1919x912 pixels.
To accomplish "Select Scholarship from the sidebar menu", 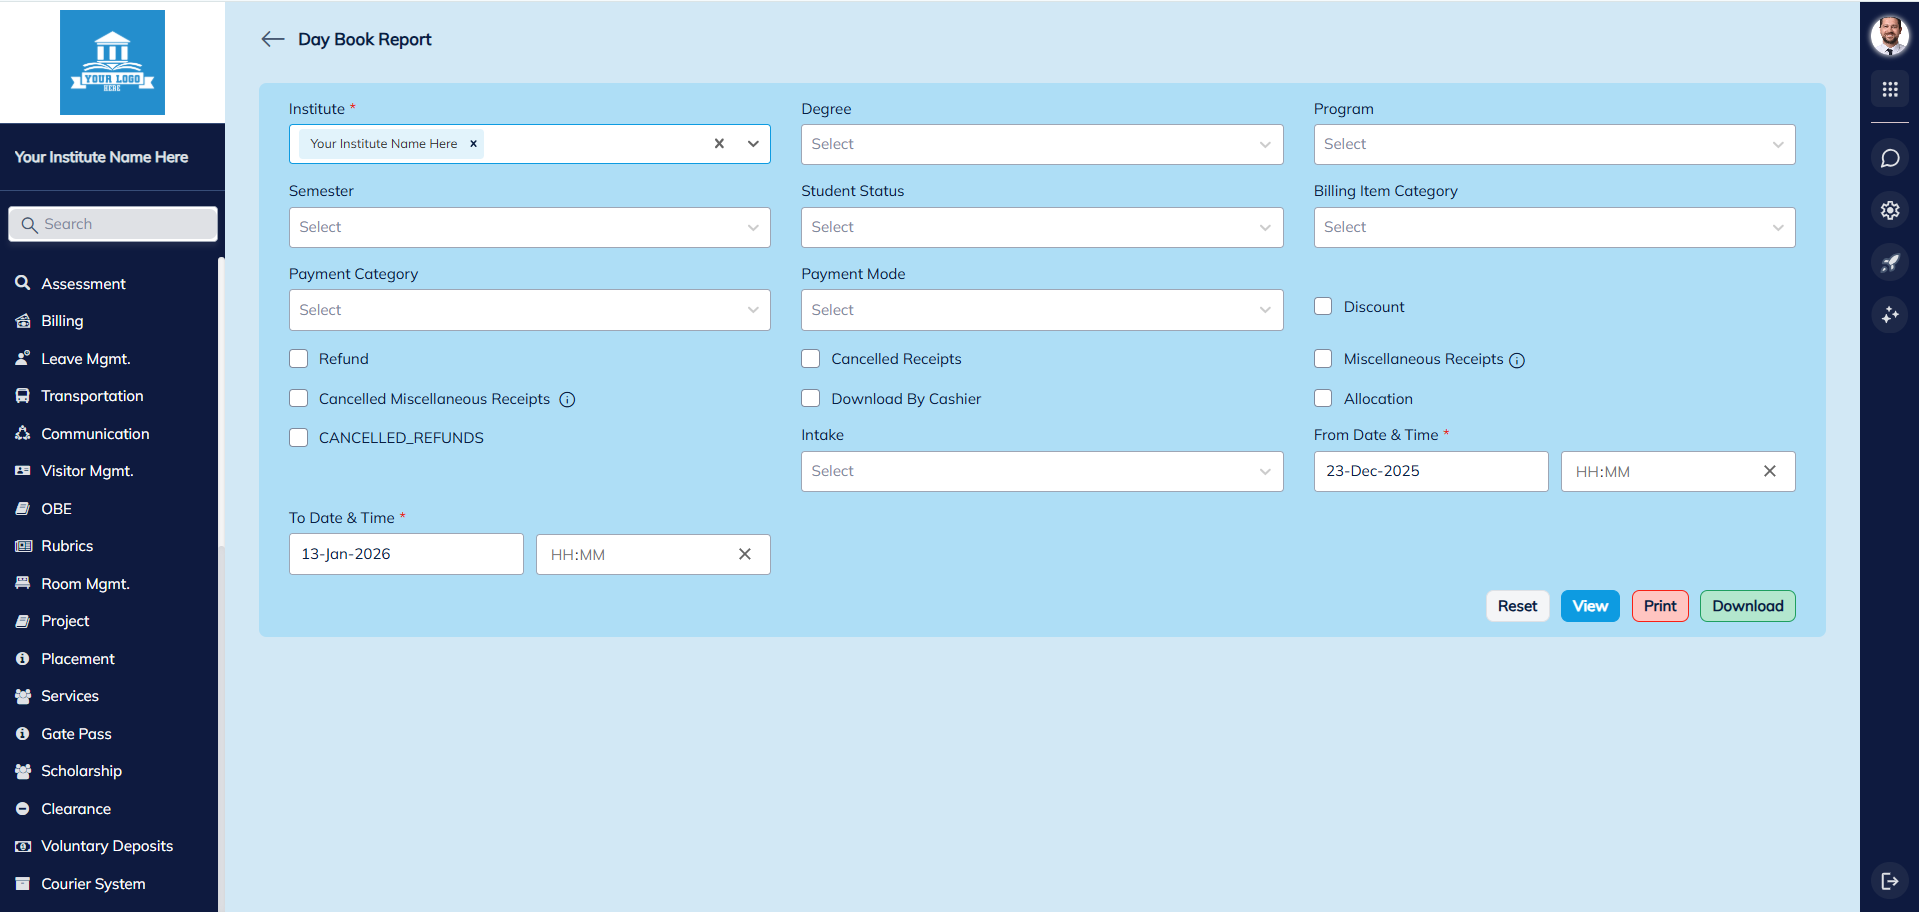I will tap(81, 771).
